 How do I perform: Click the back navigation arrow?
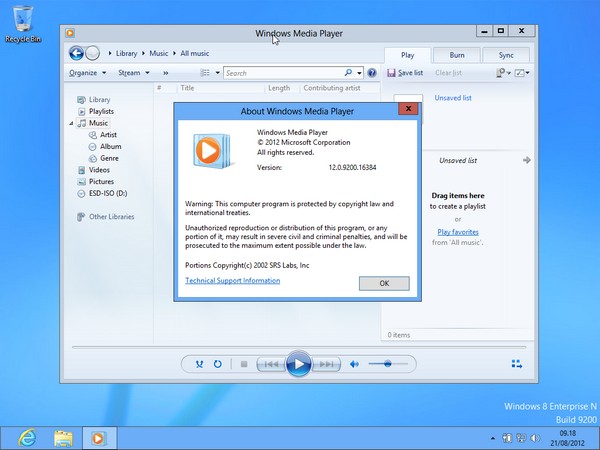(77, 53)
